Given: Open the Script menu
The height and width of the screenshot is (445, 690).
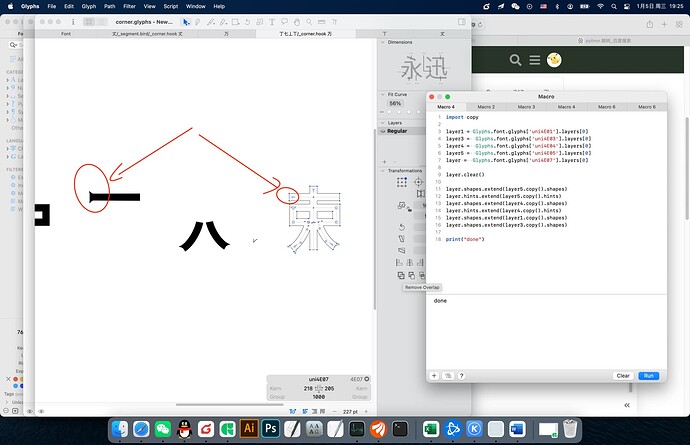Looking at the screenshot, I should coord(171,6).
